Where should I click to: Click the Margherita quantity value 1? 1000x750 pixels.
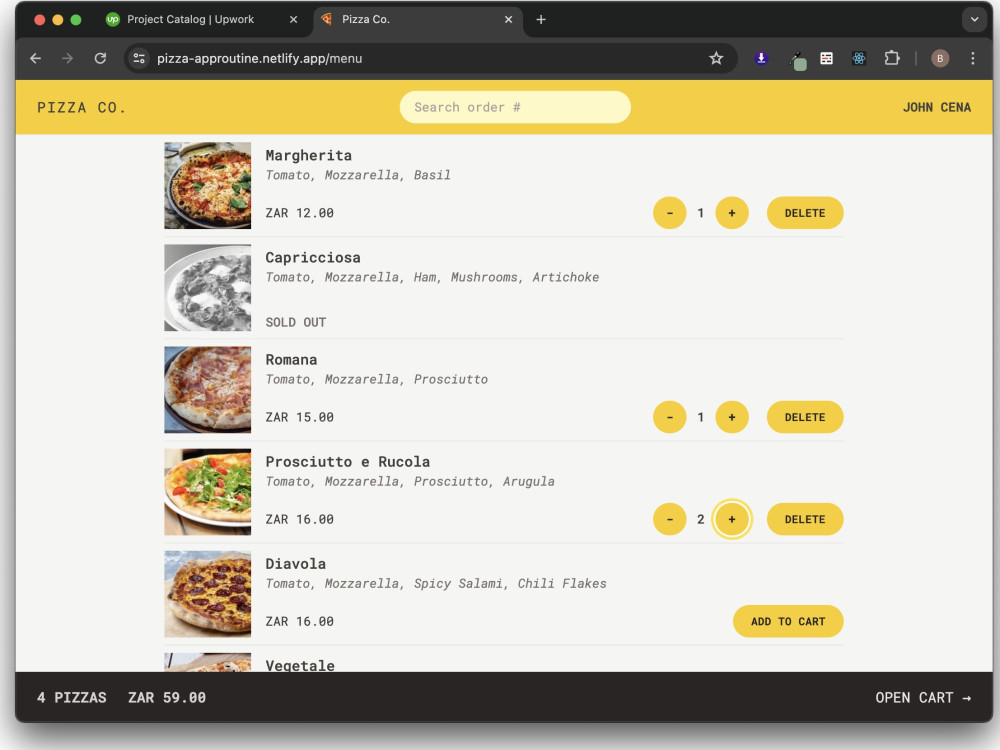click(700, 213)
